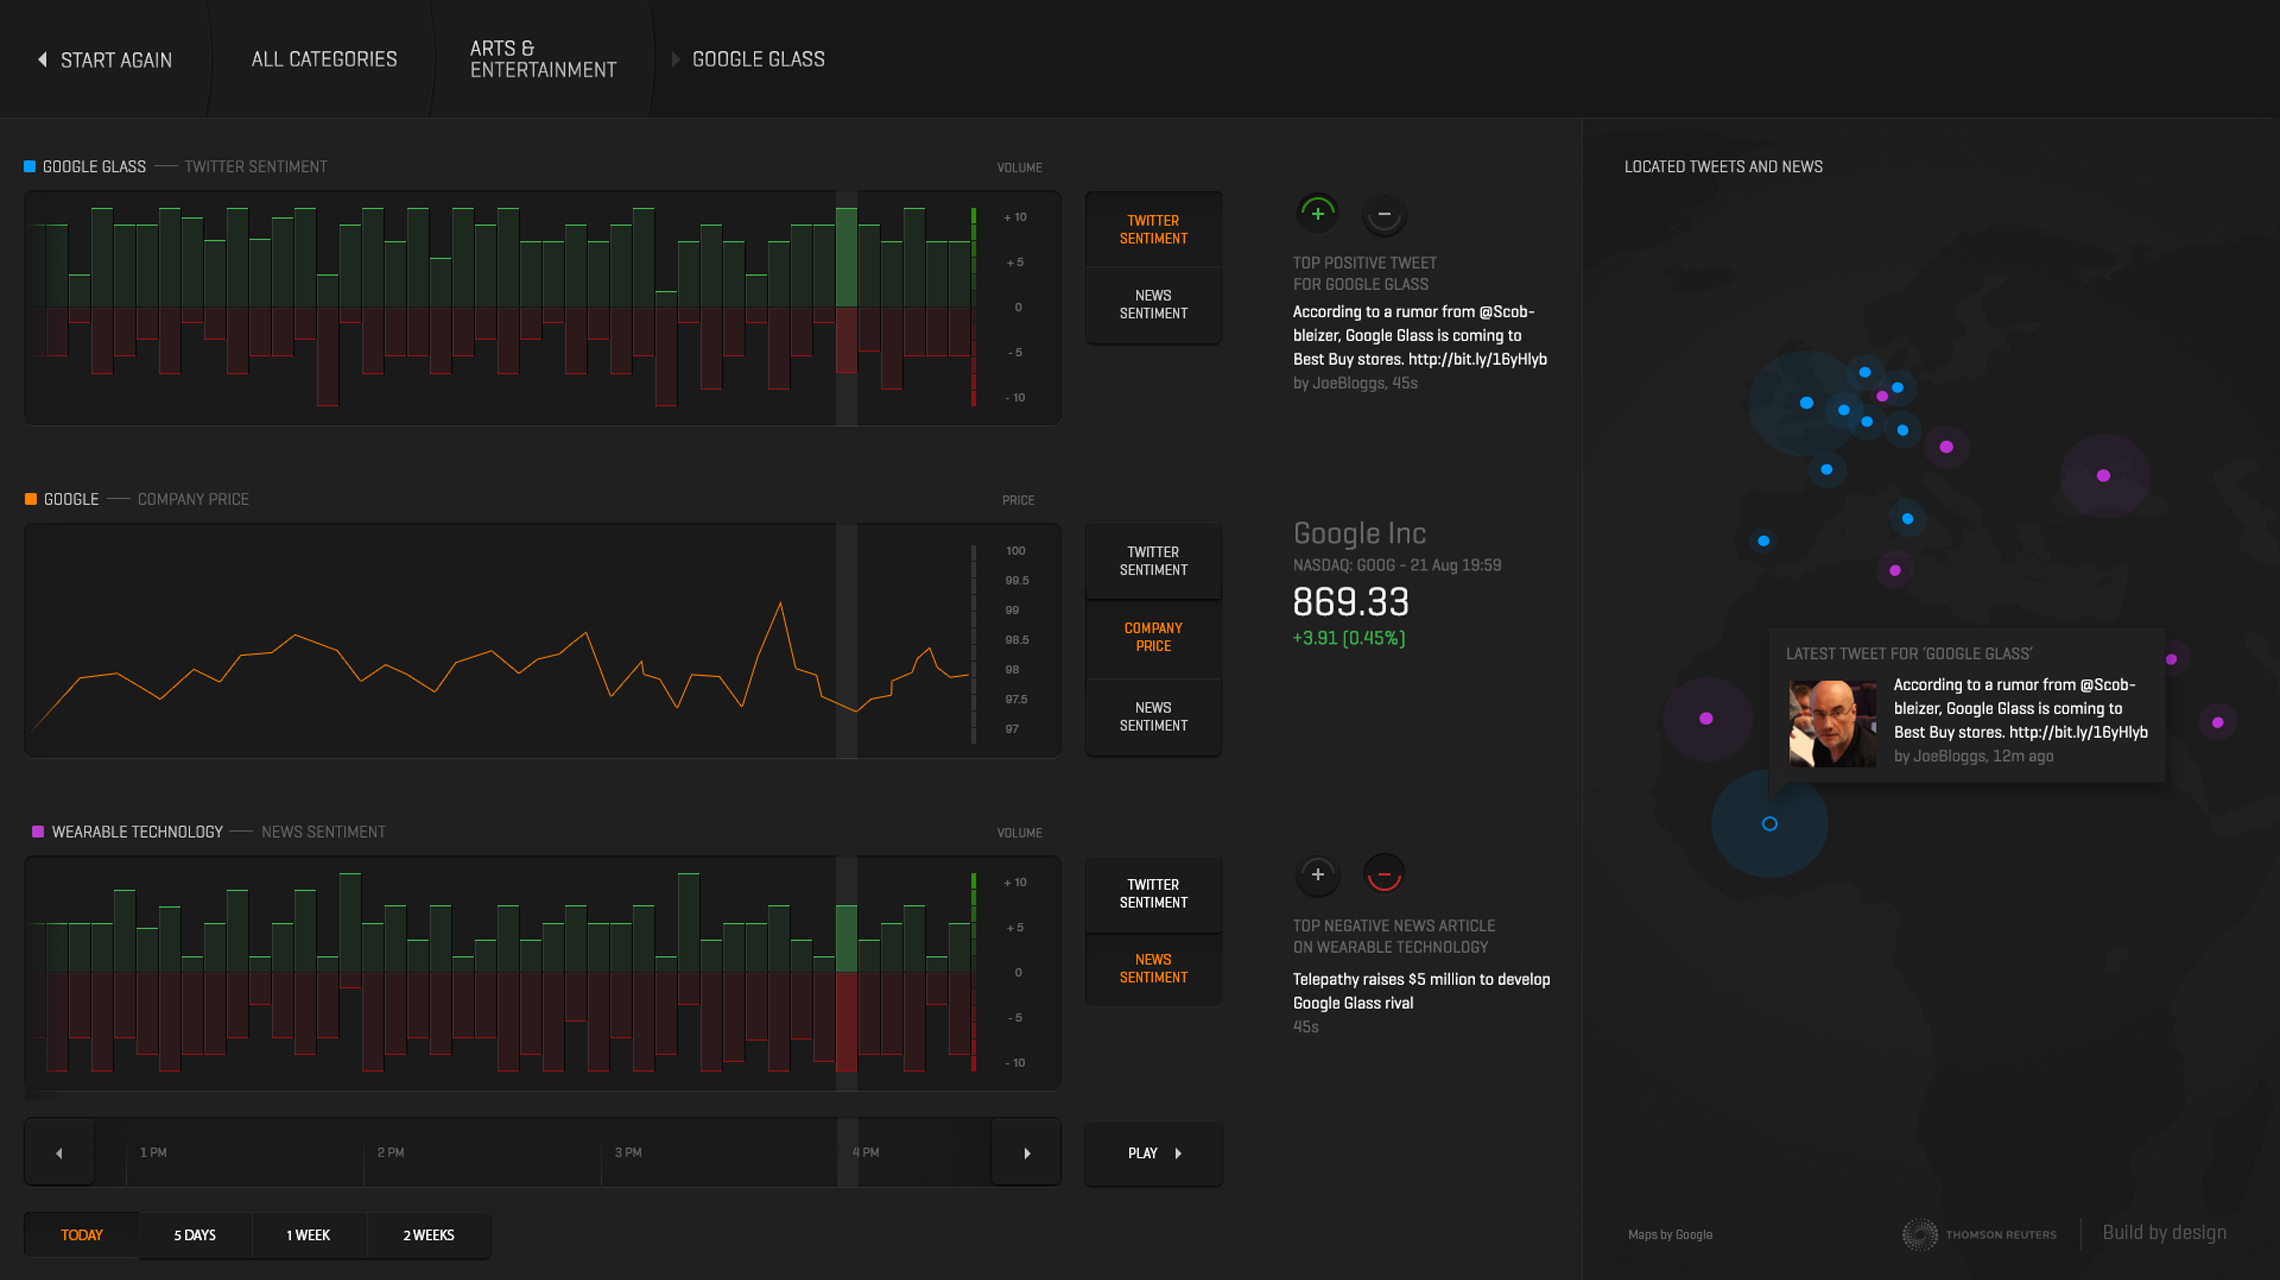
Task: Step the timeline backward with left arrow
Action: pos(59,1153)
